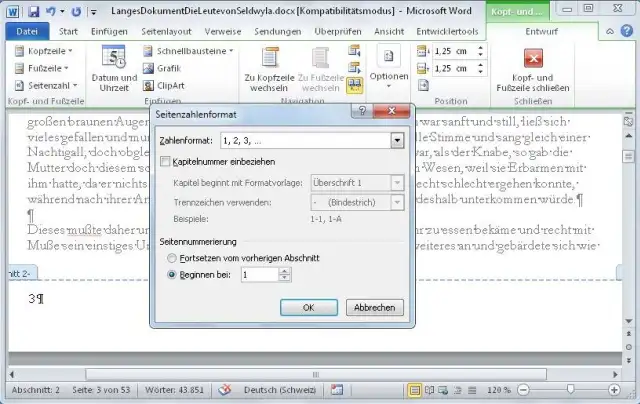Viewport: 640px width, 404px height.
Task: Close the Seitenzahlenformat dialog
Action: pyautogui.click(x=391, y=111)
